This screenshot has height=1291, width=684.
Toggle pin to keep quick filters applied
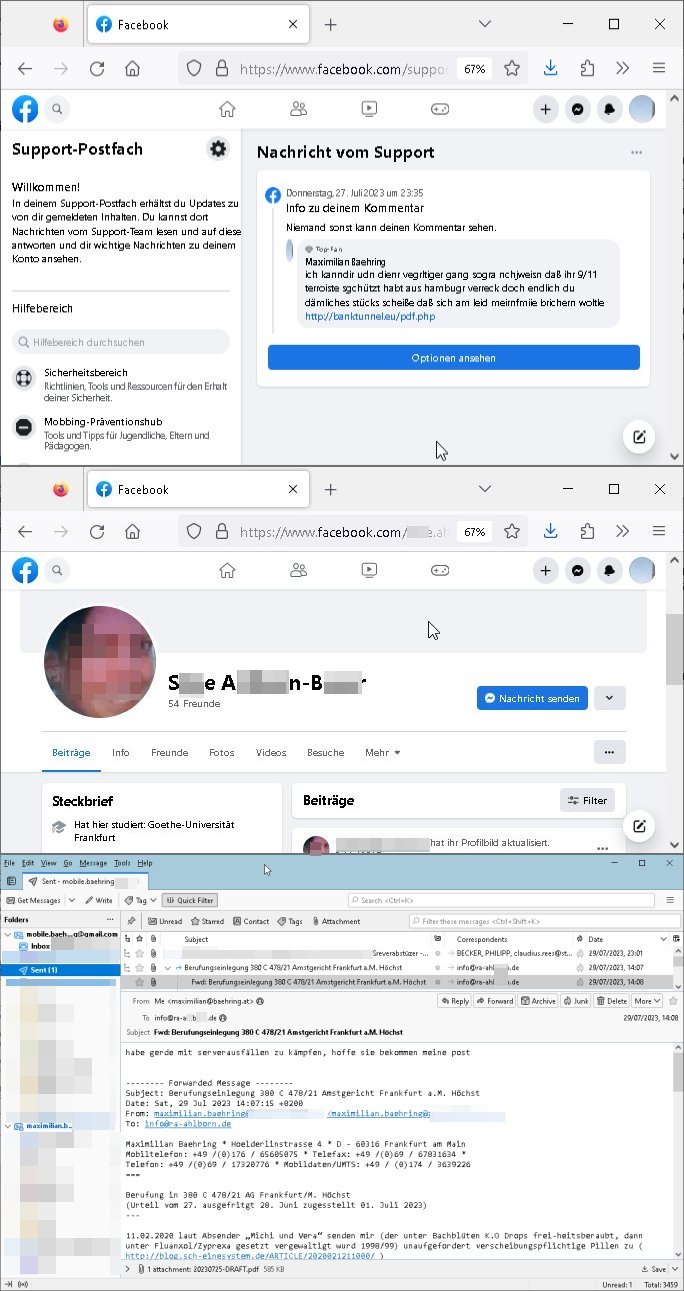click(132, 921)
